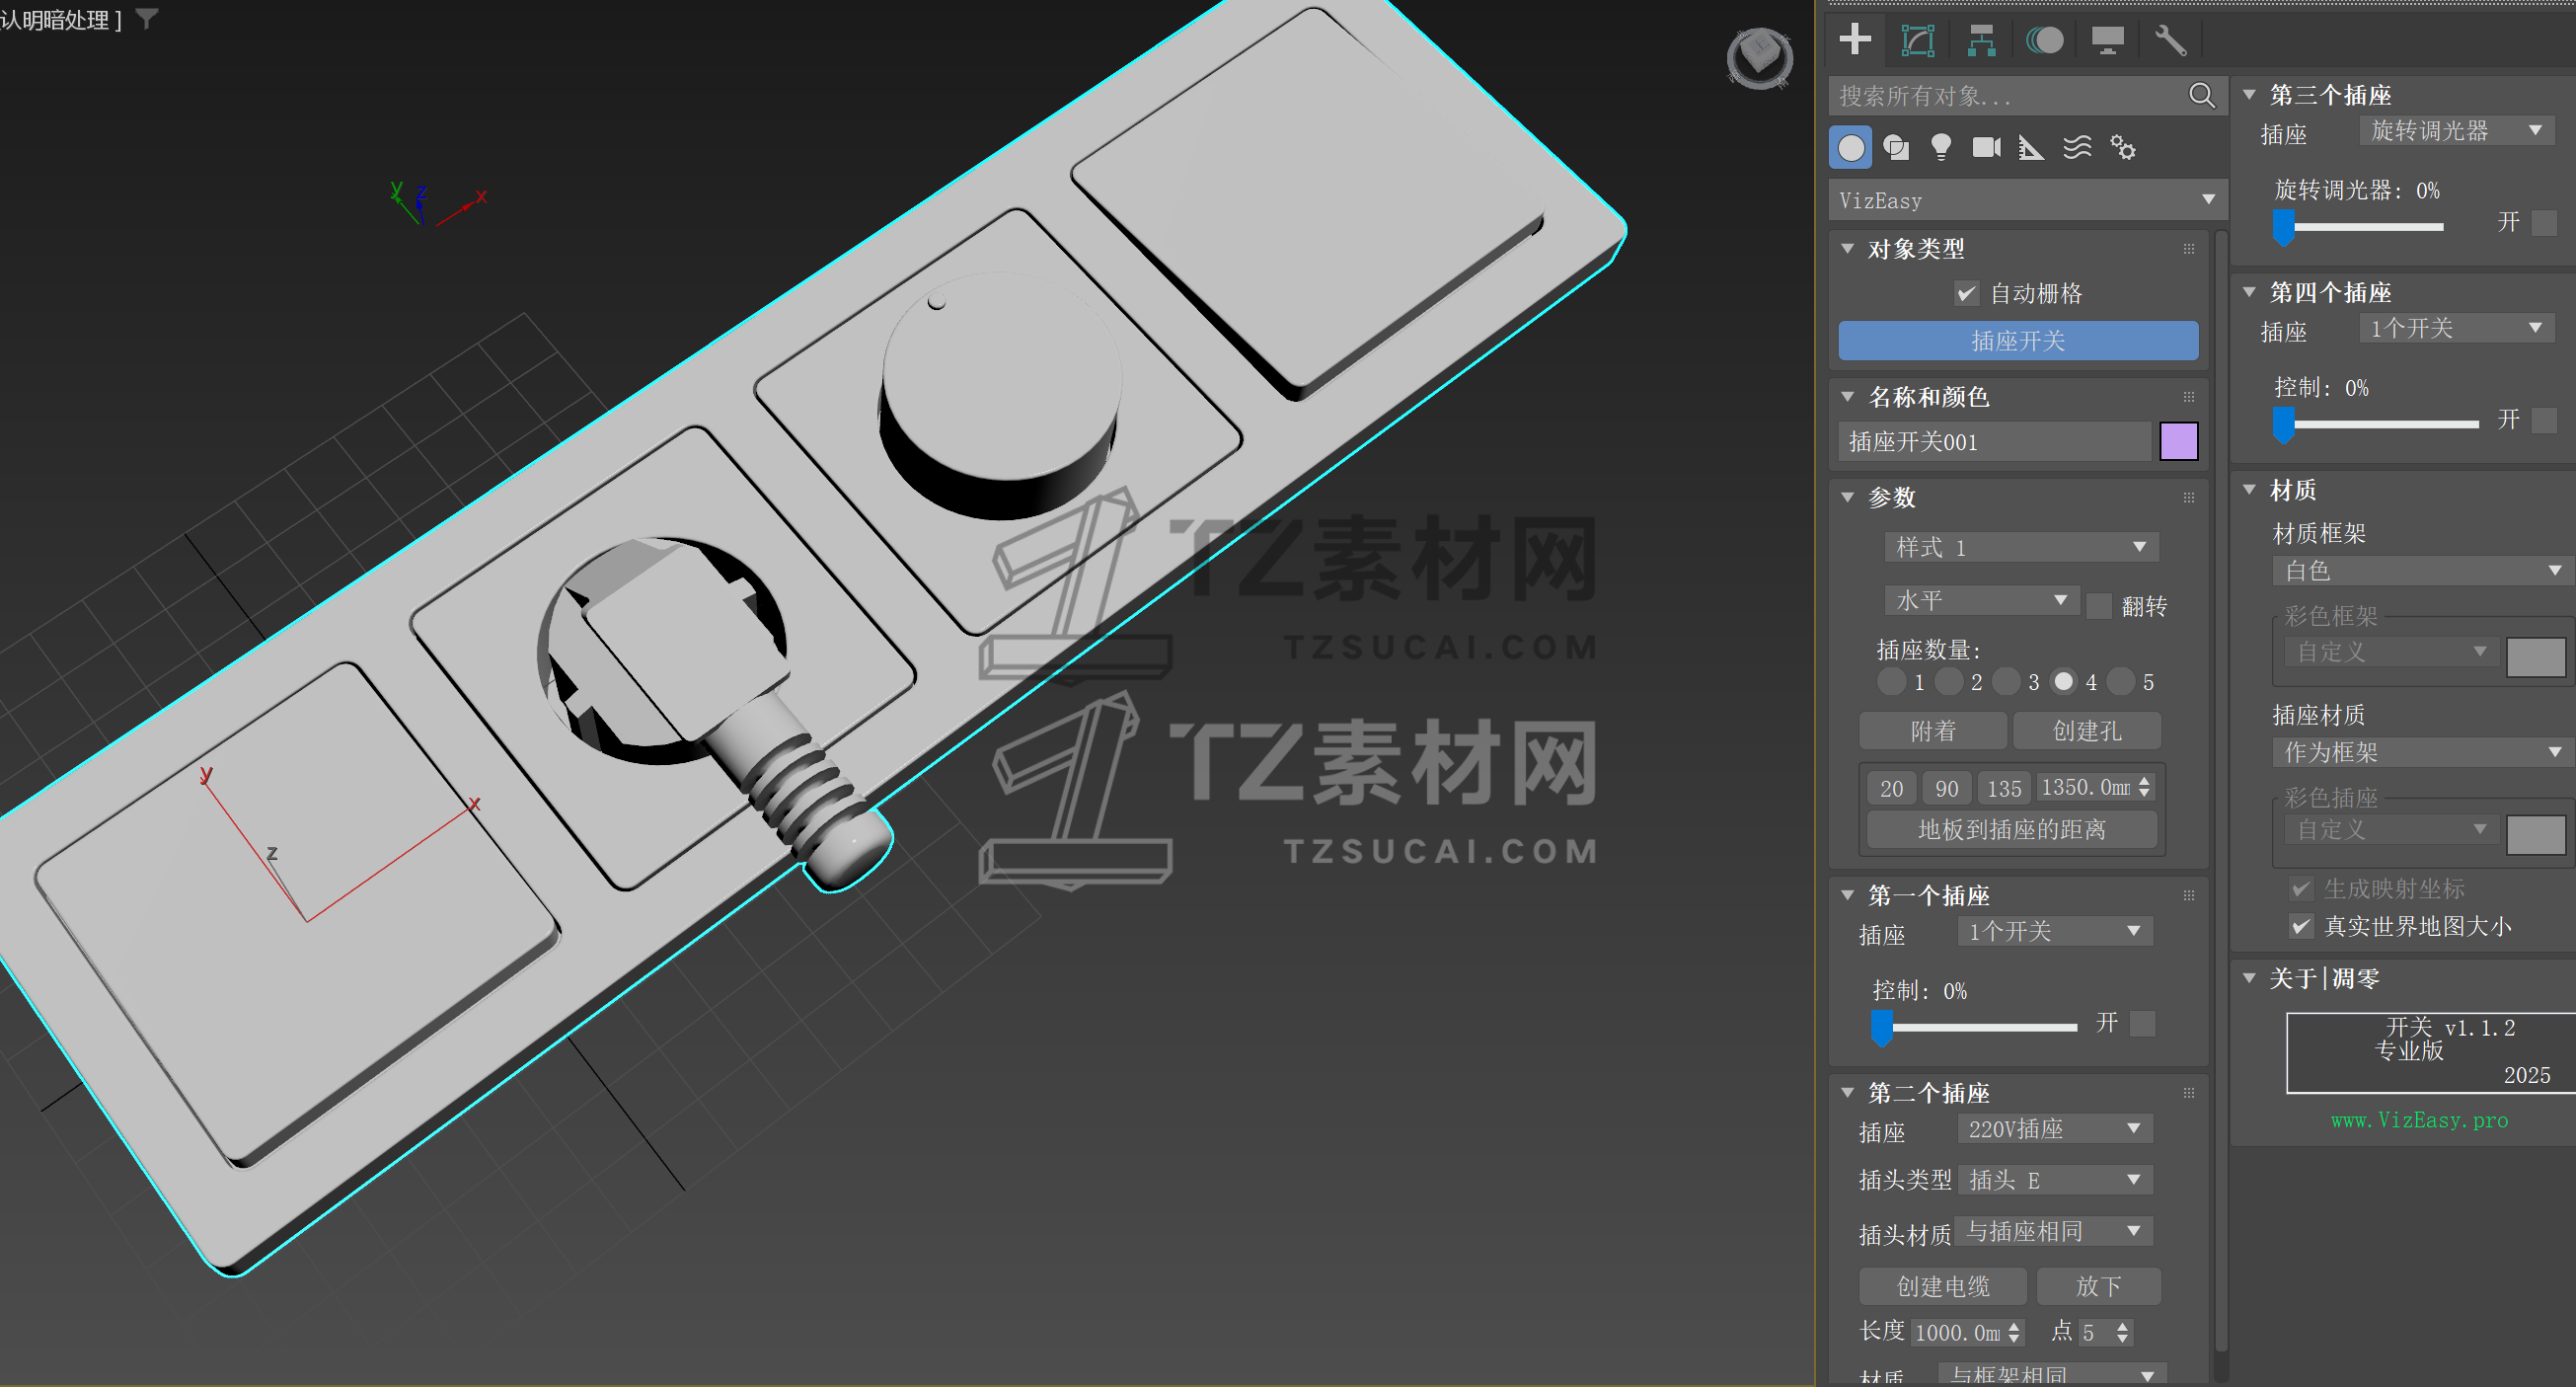Open the Modify panel tab

[x=1917, y=40]
